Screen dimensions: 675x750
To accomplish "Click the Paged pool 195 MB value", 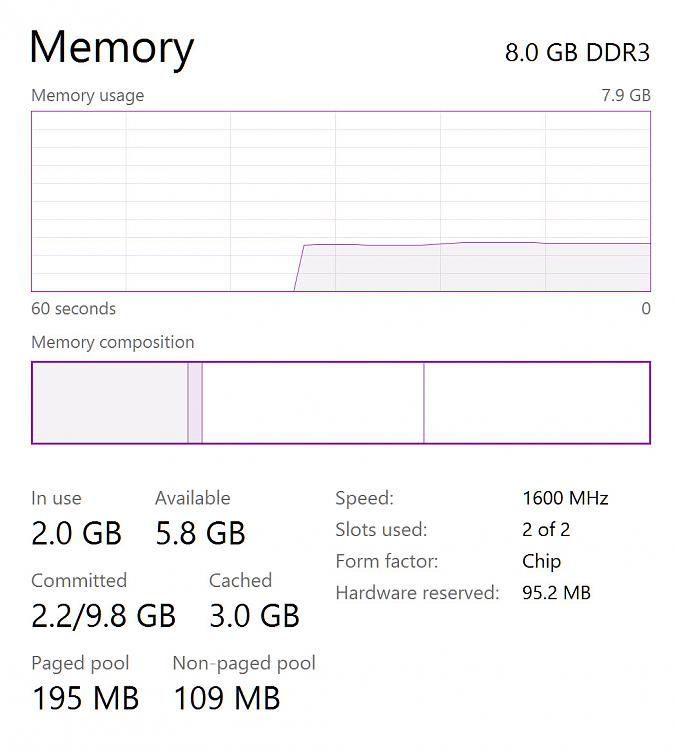I will [86, 698].
